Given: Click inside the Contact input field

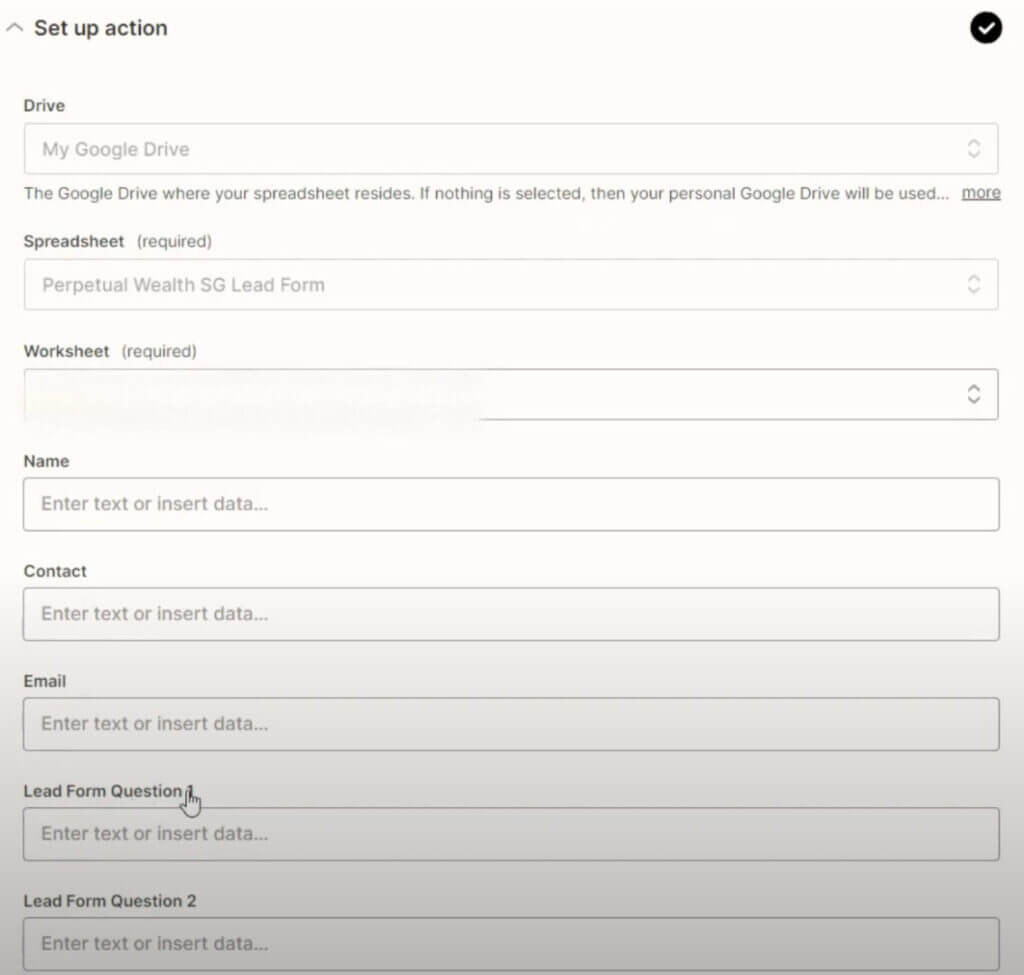Looking at the screenshot, I should tap(512, 614).
